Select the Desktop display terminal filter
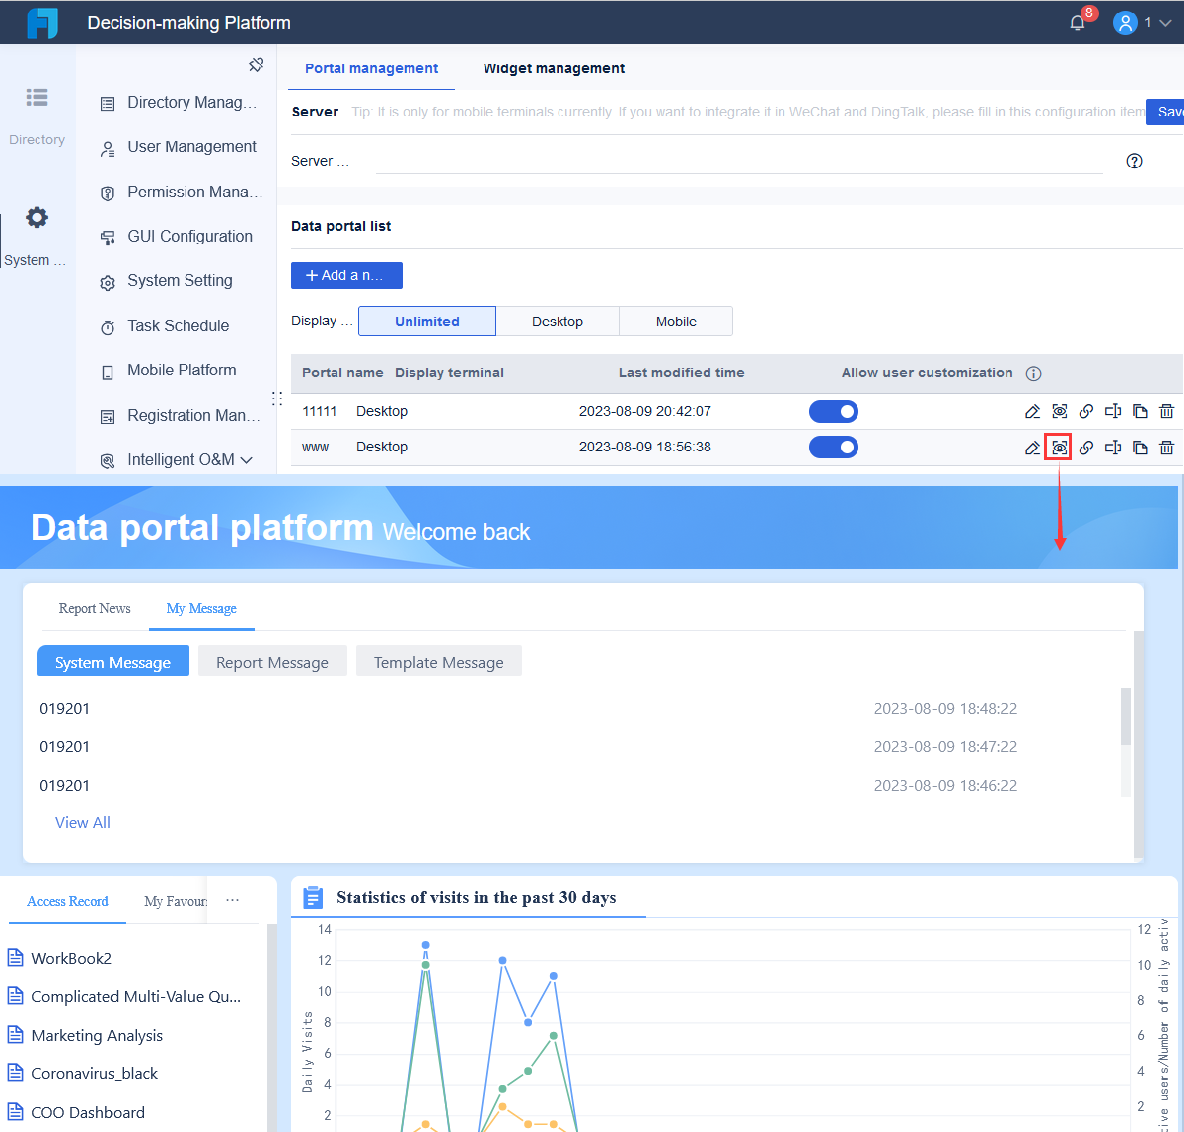The image size is (1184, 1132). click(557, 321)
